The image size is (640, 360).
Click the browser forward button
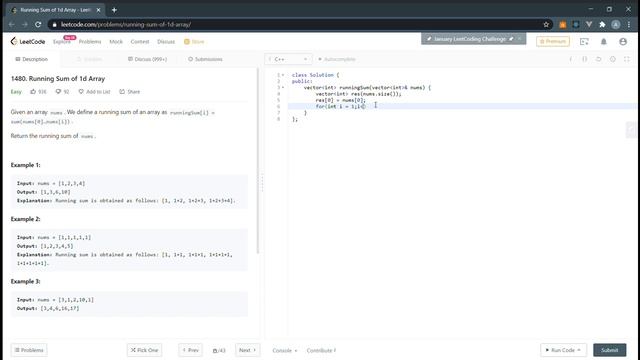(x=24, y=24)
